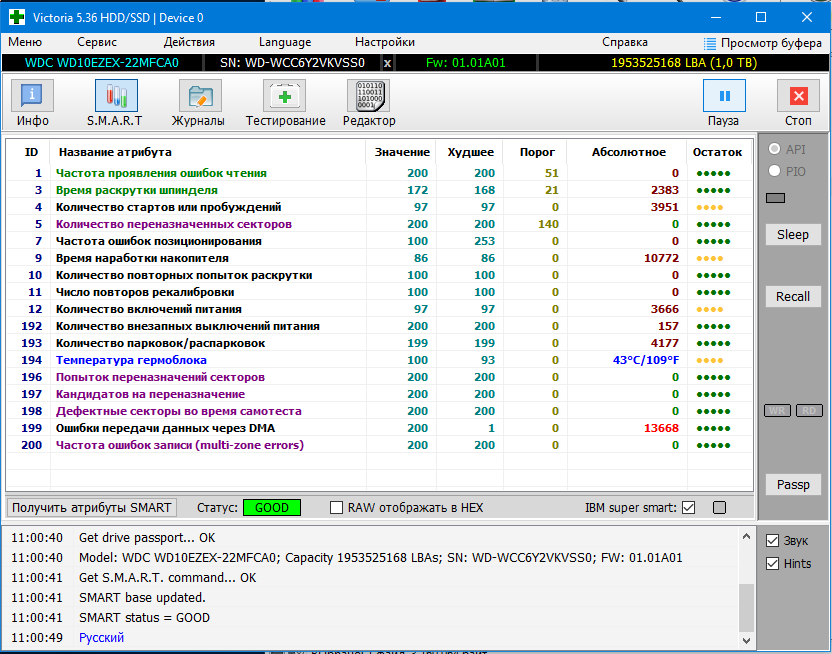Click 1953525168 LBA (1,0 TB) capacity label
Image resolution: width=832 pixels, height=654 pixels.
point(684,63)
